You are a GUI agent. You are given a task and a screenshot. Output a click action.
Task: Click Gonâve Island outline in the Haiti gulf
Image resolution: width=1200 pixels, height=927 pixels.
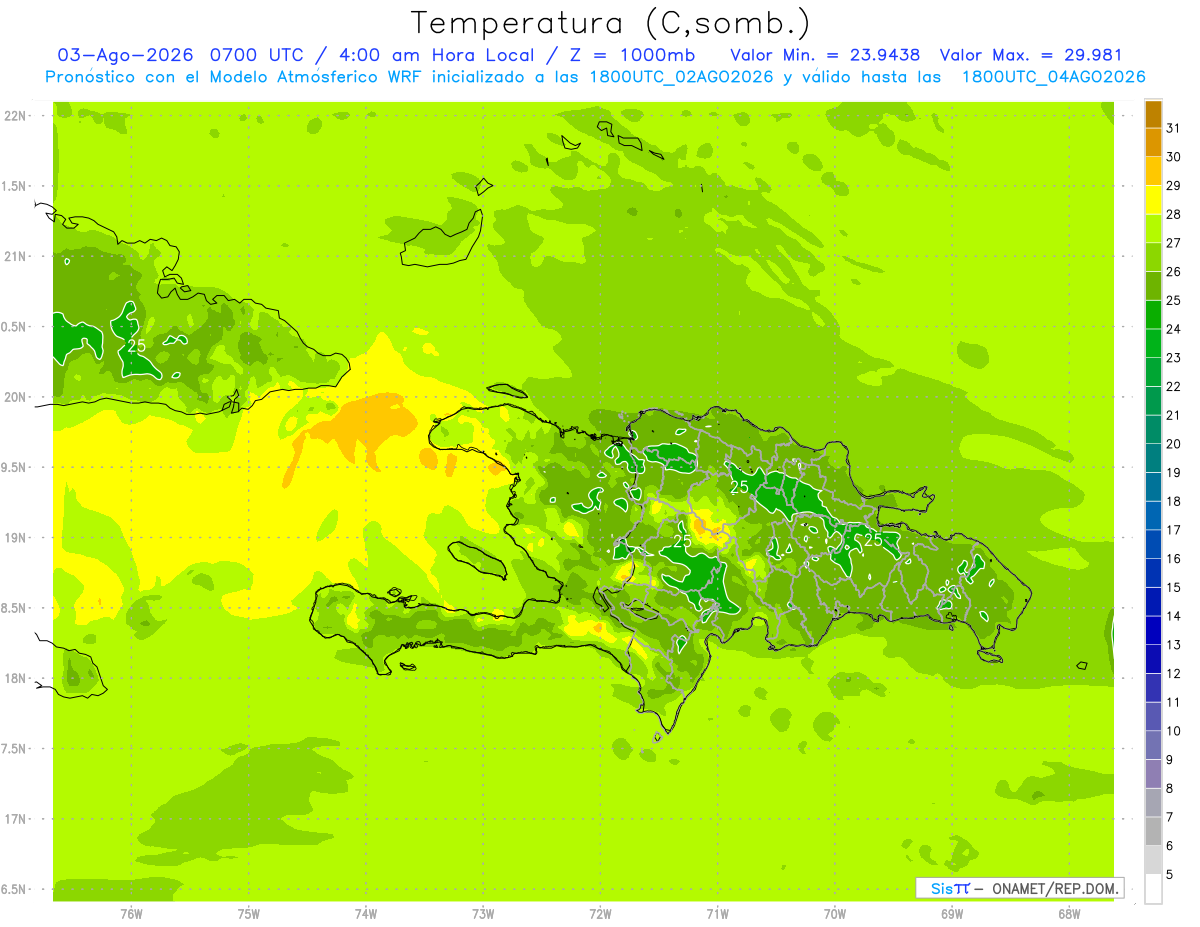click(480, 560)
